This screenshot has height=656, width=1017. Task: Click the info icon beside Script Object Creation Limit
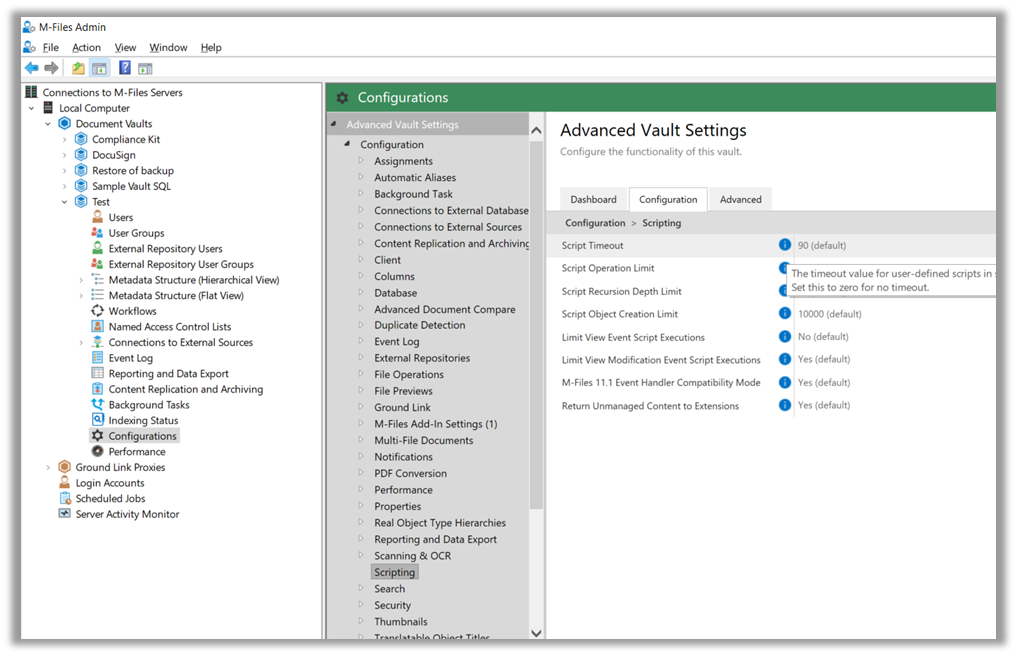785,313
